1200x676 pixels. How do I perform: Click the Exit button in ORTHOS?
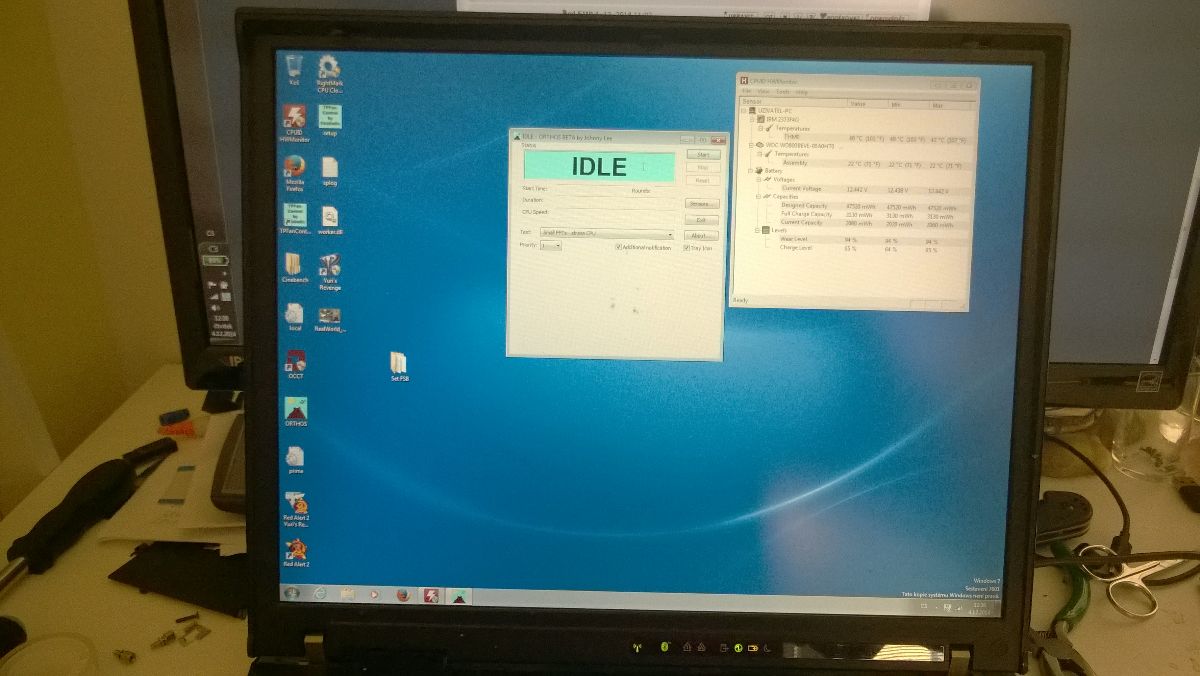pyautogui.click(x=700, y=220)
